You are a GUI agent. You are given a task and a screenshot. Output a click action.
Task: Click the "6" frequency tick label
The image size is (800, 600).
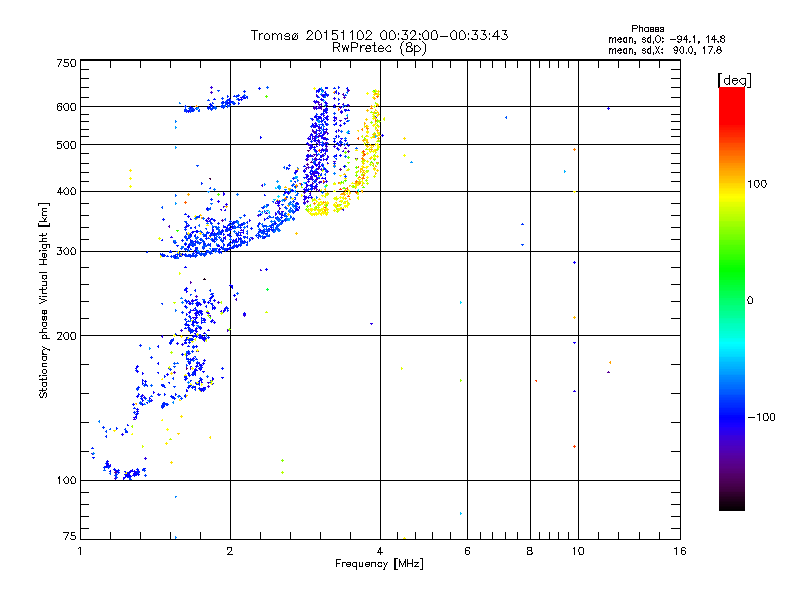[x=467, y=551]
